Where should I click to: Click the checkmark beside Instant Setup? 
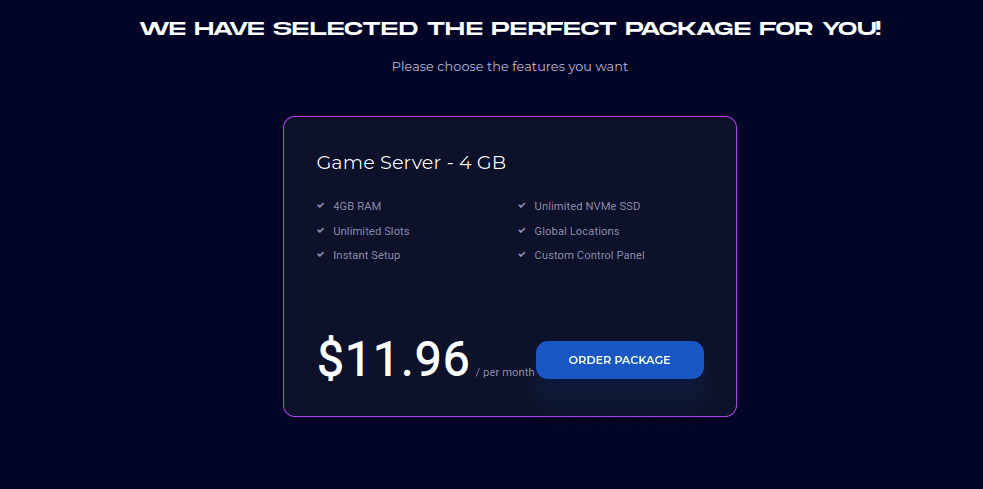[x=321, y=255]
